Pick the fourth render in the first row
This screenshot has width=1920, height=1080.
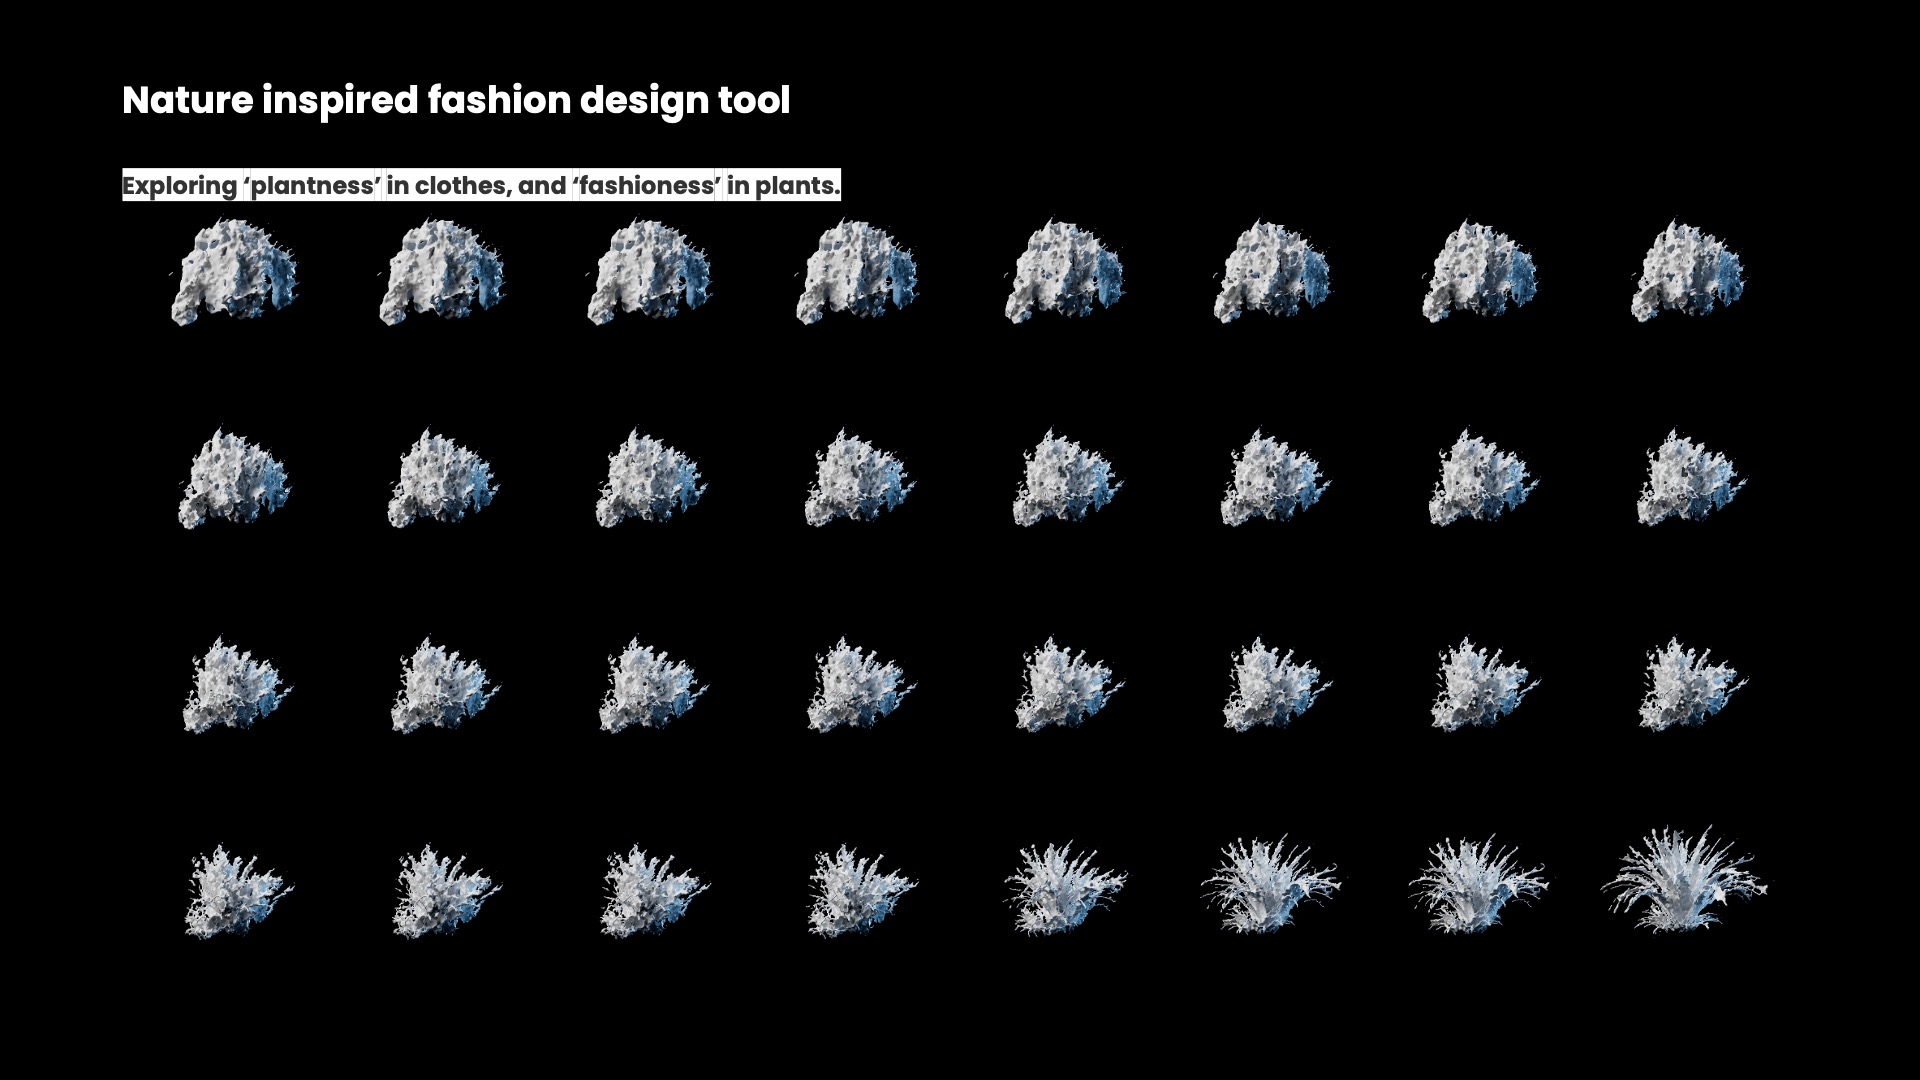click(x=858, y=272)
